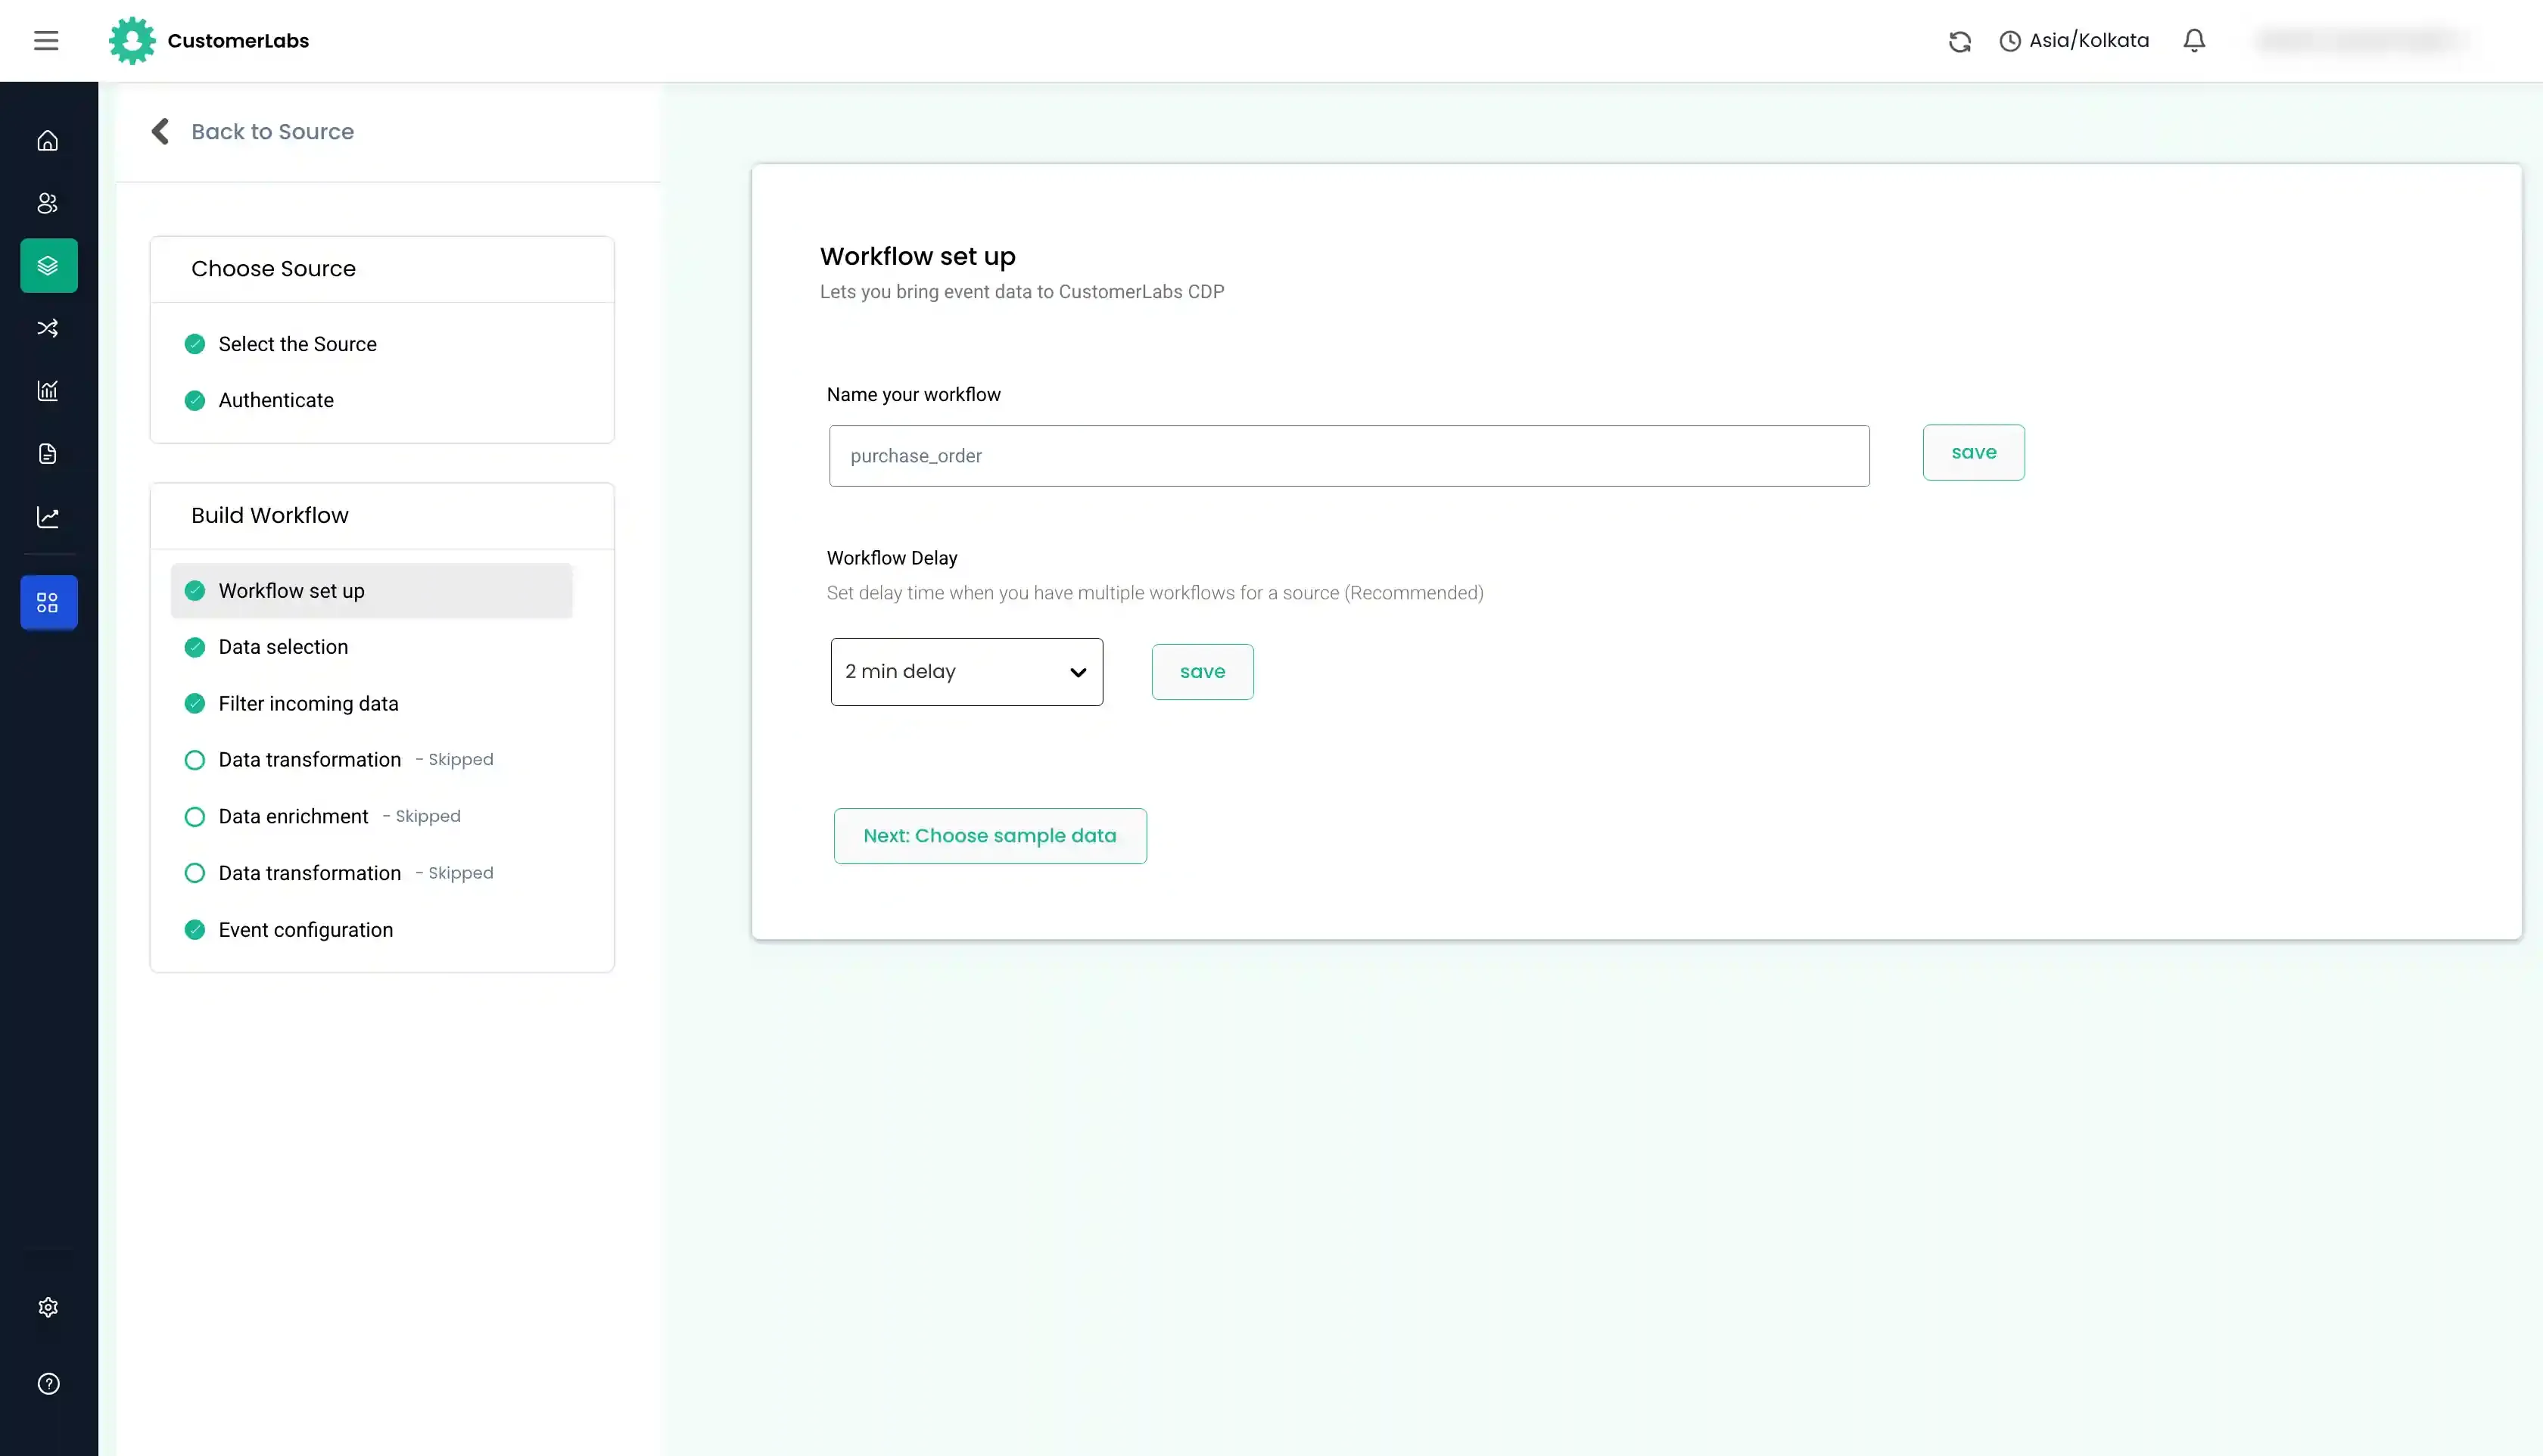Open the bar chart analytics sidebar icon
2543x1456 pixels.
click(x=48, y=391)
